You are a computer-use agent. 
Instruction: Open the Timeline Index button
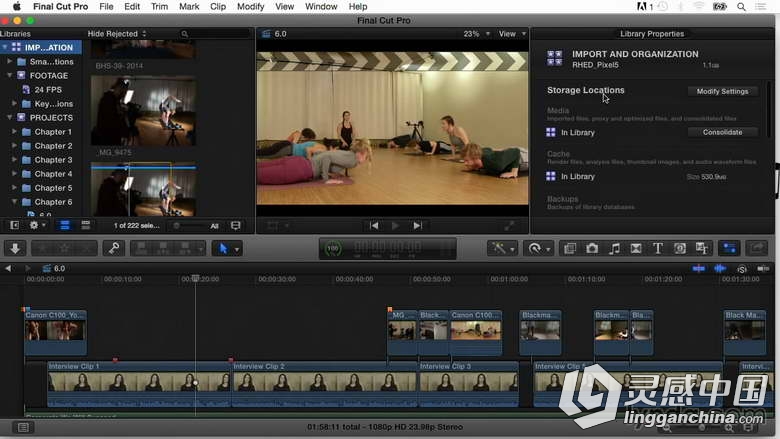click(x=23, y=427)
